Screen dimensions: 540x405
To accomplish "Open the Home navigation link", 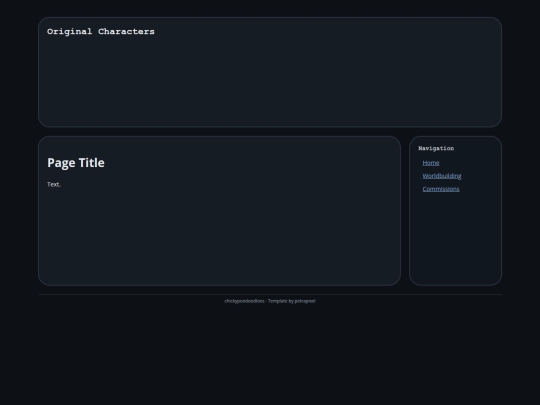I will point(431,163).
